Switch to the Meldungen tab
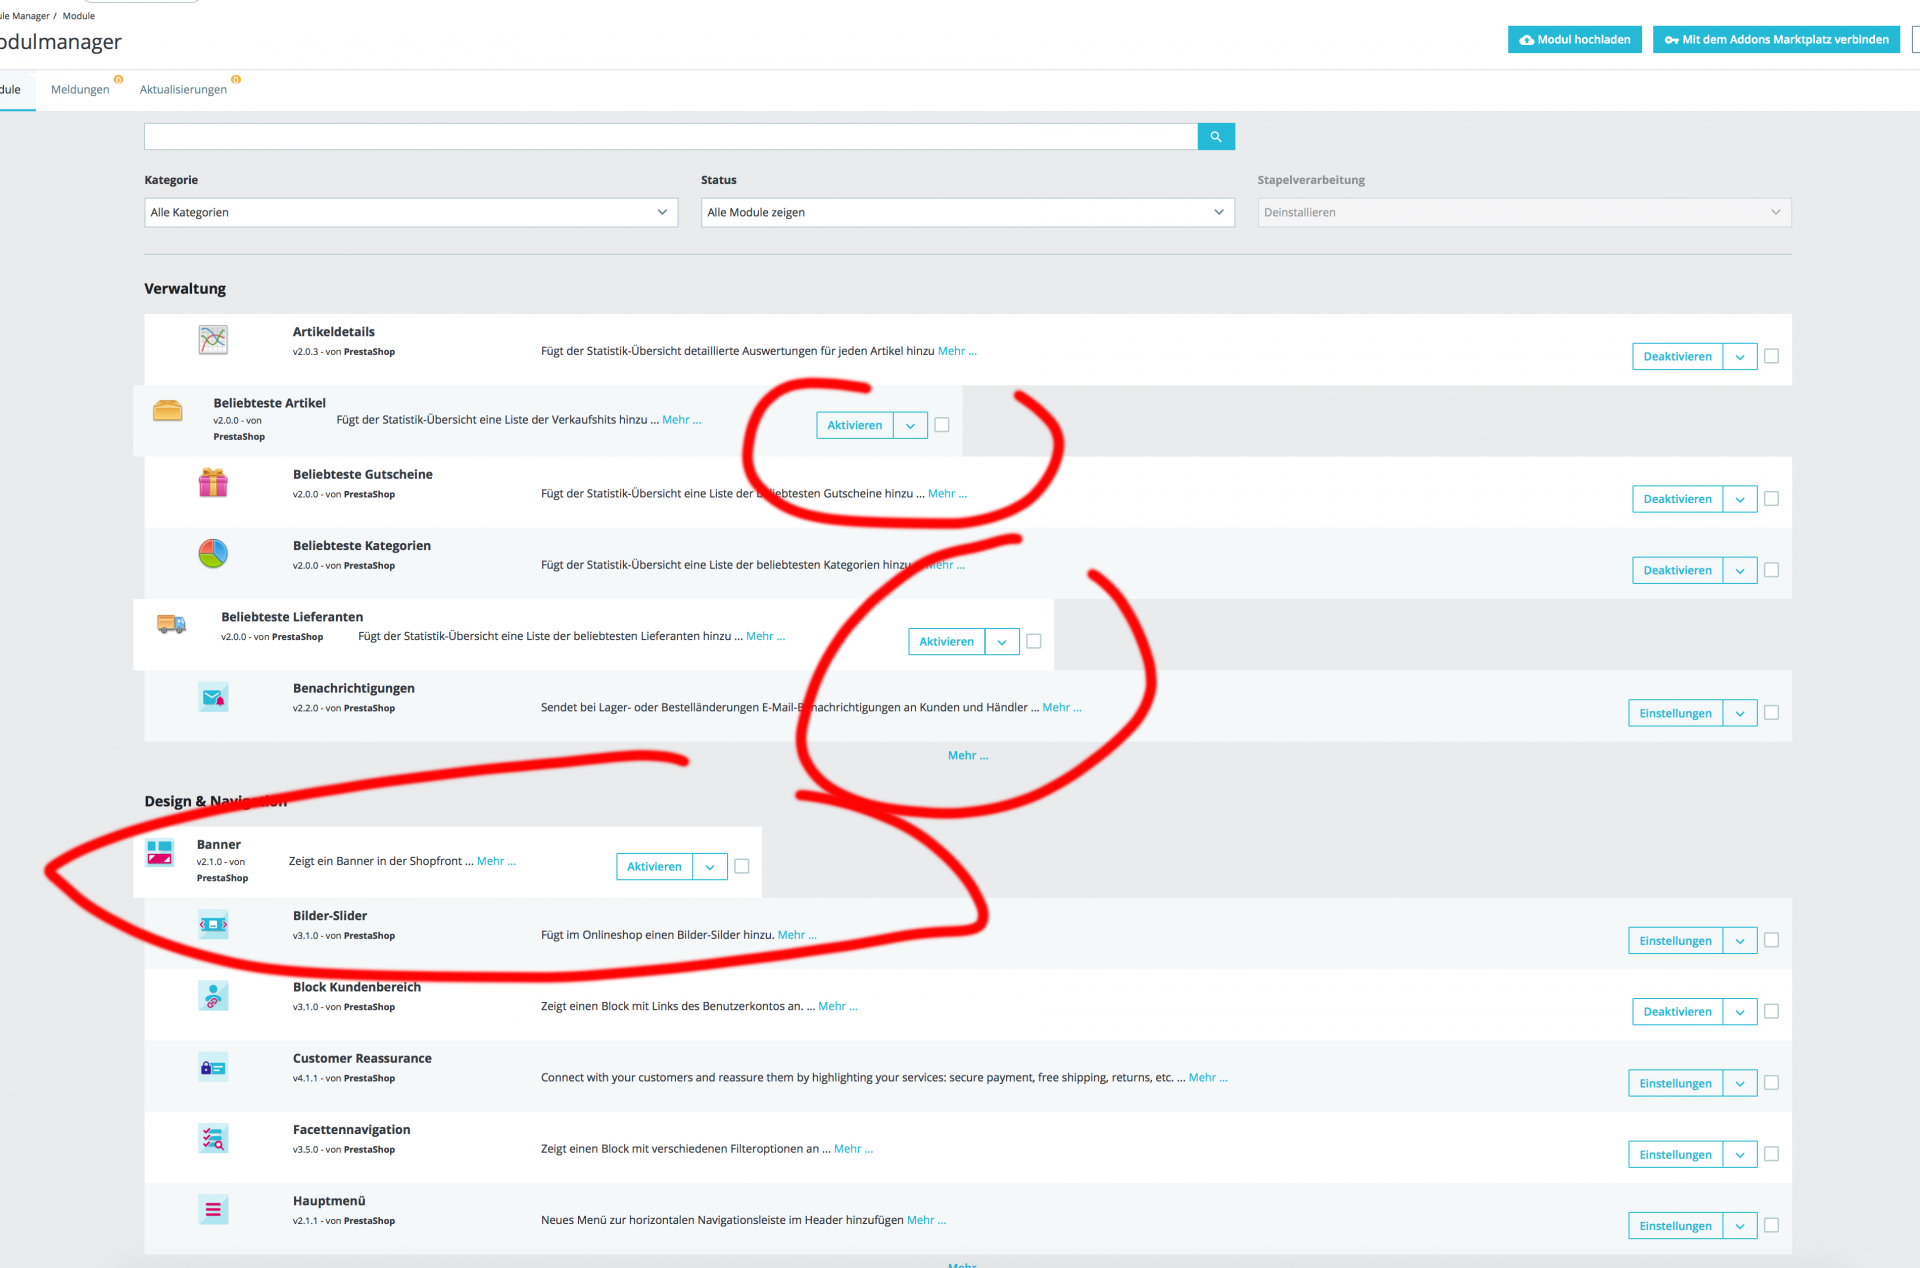Image resolution: width=1920 pixels, height=1268 pixels. tap(80, 90)
